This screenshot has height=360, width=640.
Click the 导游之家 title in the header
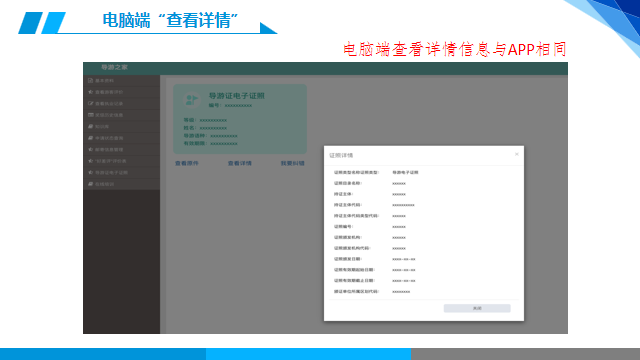pyautogui.click(x=114, y=67)
